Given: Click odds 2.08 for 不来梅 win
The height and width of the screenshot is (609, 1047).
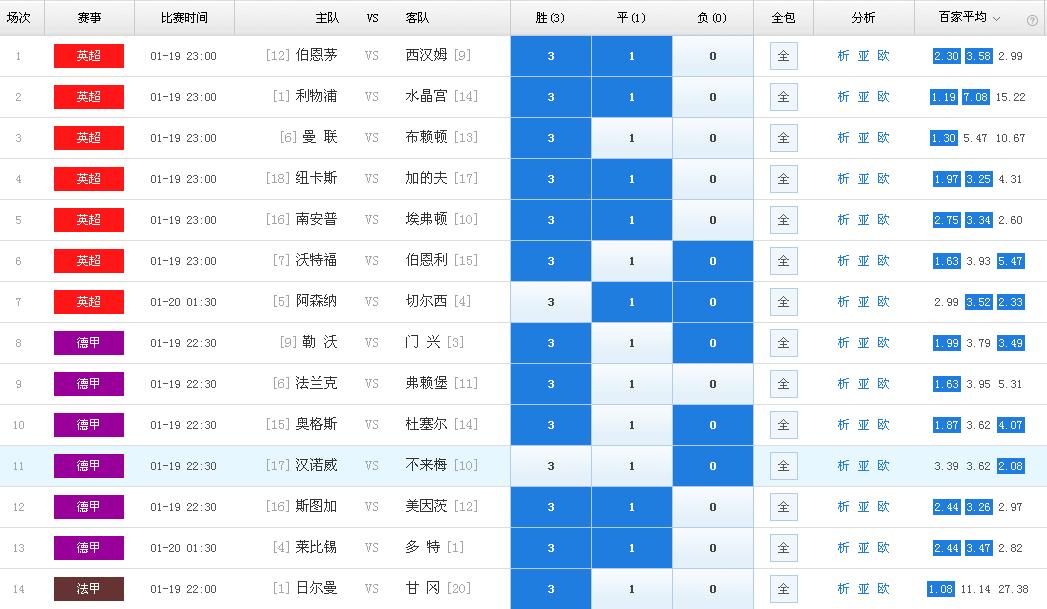Looking at the screenshot, I should click(x=1010, y=466).
